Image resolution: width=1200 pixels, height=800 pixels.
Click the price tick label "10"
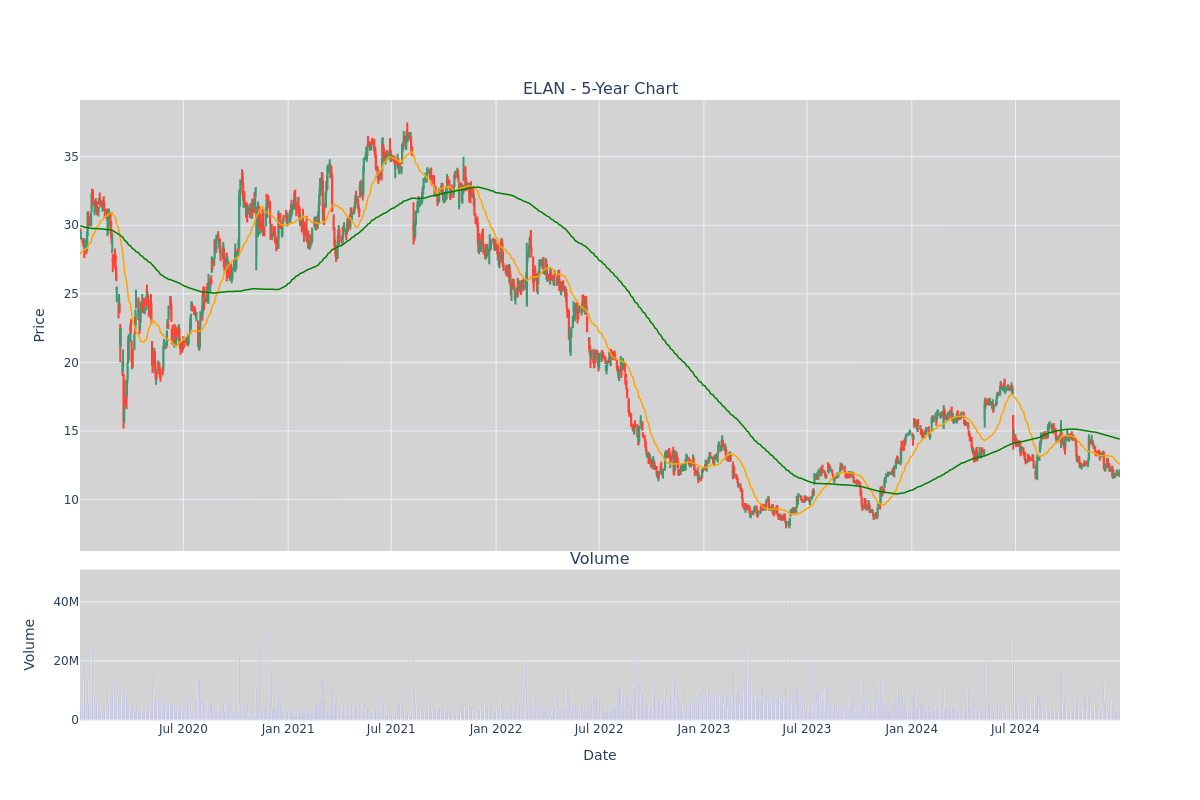[x=71, y=500]
